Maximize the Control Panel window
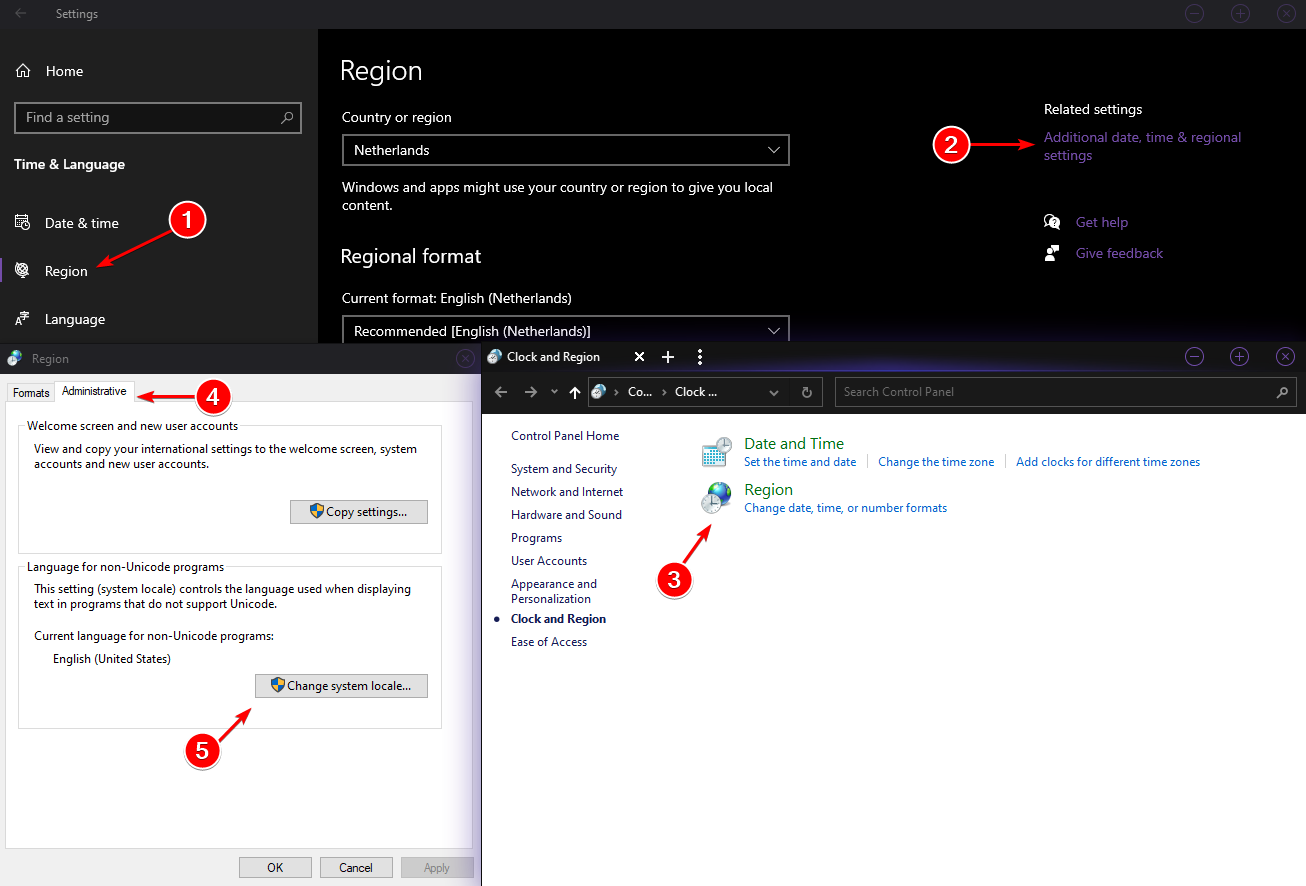The image size is (1306, 886). point(1240,356)
